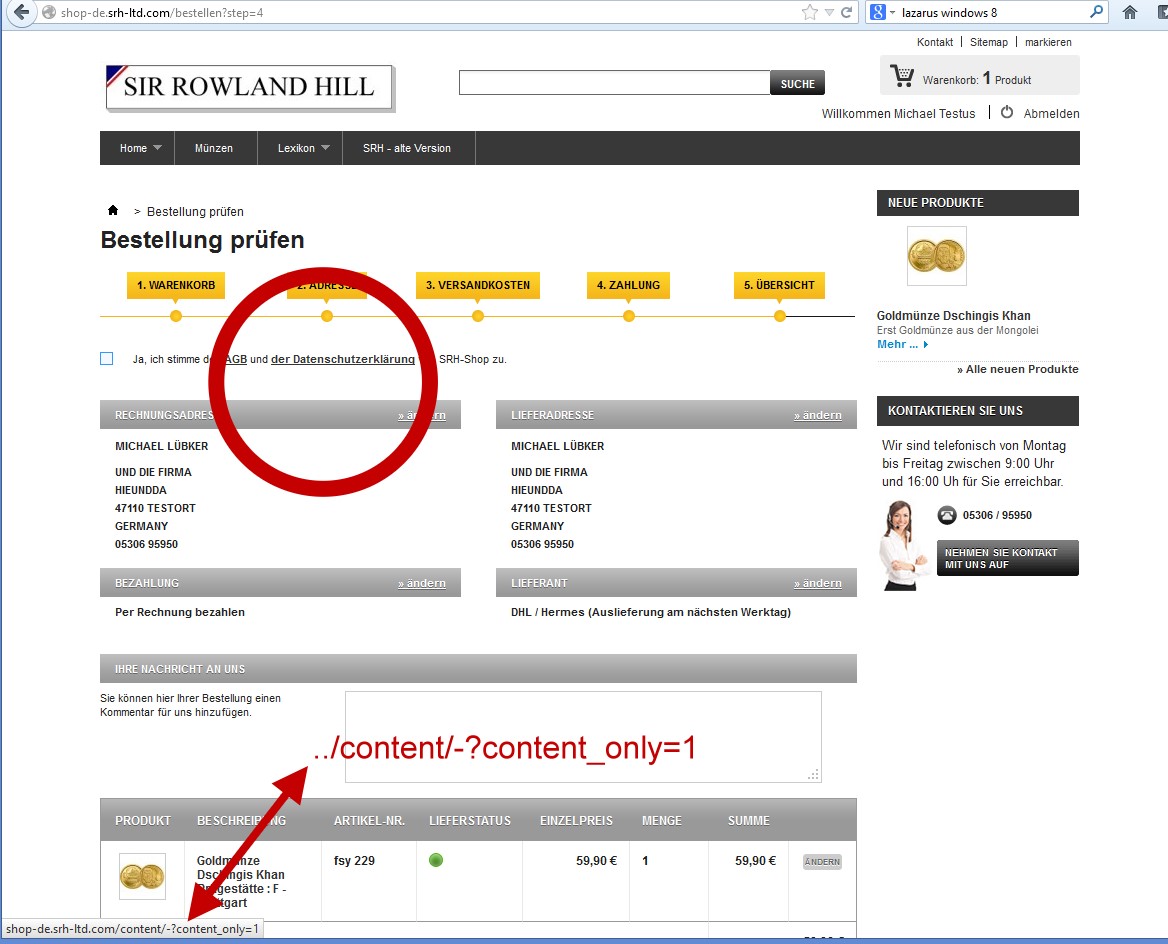Viewport: 1168px width, 944px height.
Task: Open the URL history dropdown arrow
Action: [829, 13]
